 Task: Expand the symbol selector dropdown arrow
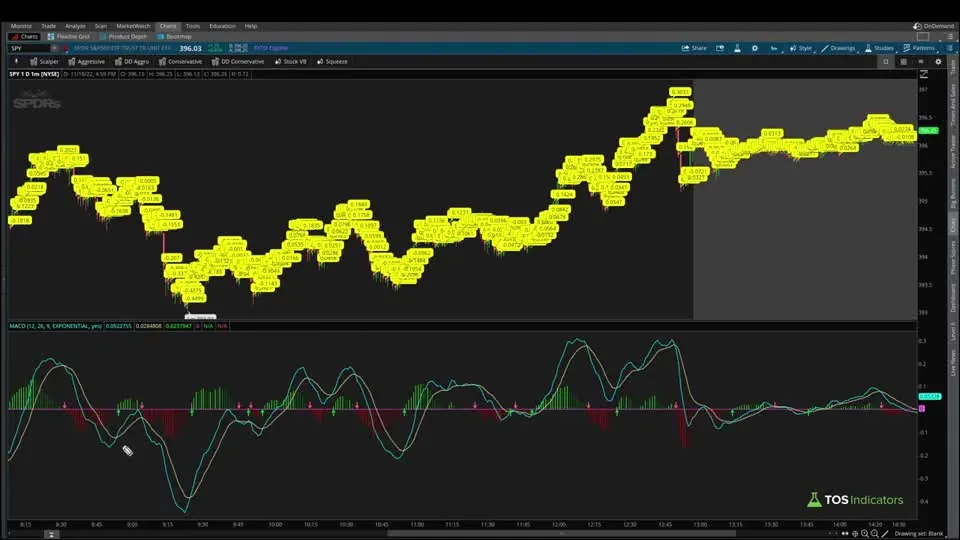click(x=54, y=48)
